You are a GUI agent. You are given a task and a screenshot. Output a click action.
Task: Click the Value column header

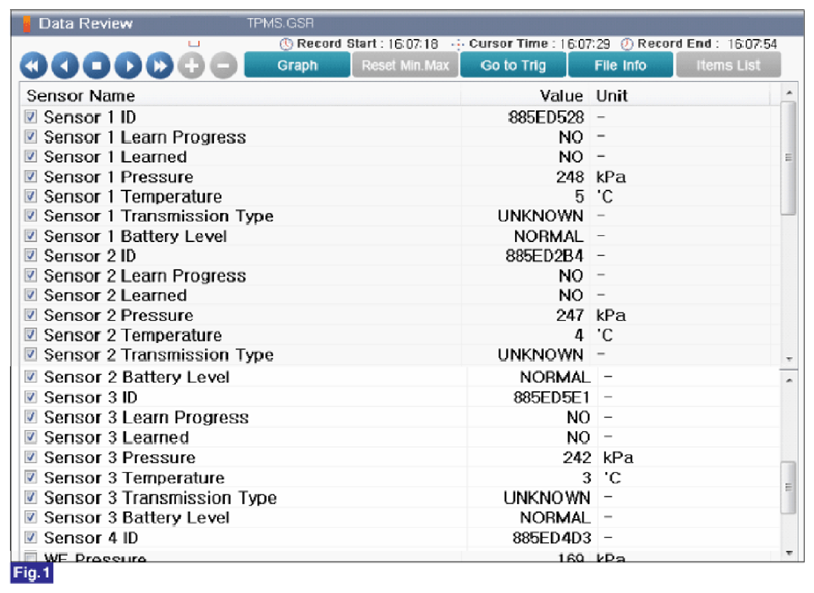[x=561, y=96]
